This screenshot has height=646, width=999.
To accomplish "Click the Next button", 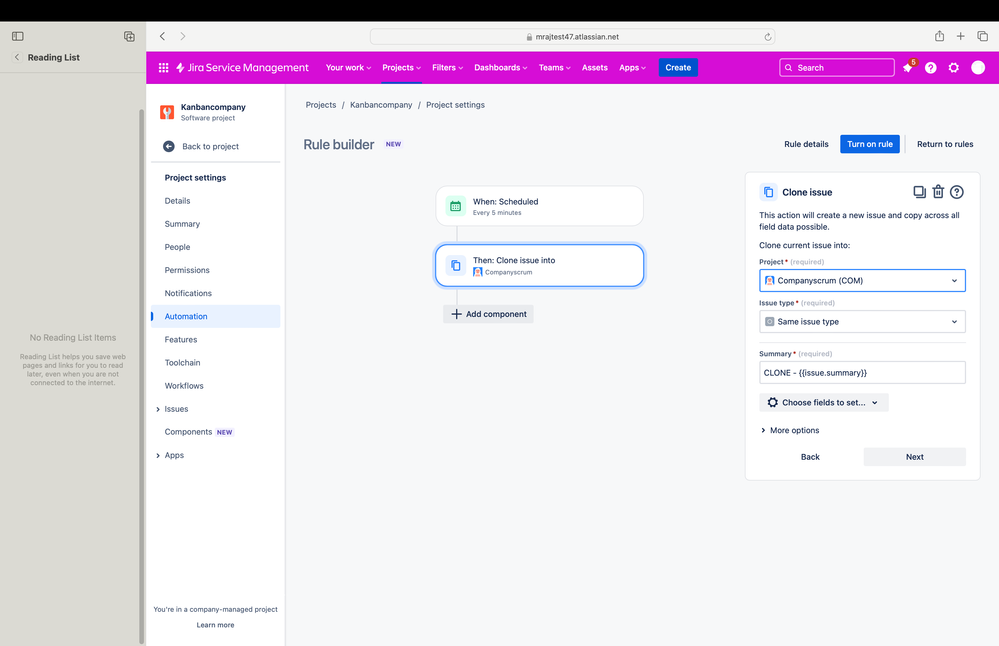I will coord(914,457).
